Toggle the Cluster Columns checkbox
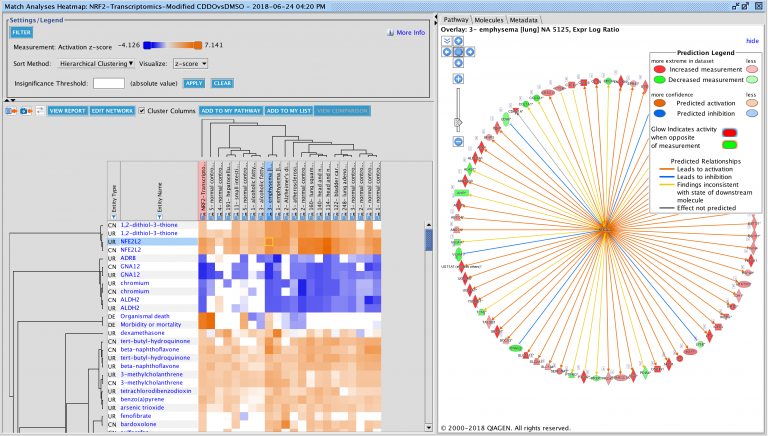 click(142, 111)
